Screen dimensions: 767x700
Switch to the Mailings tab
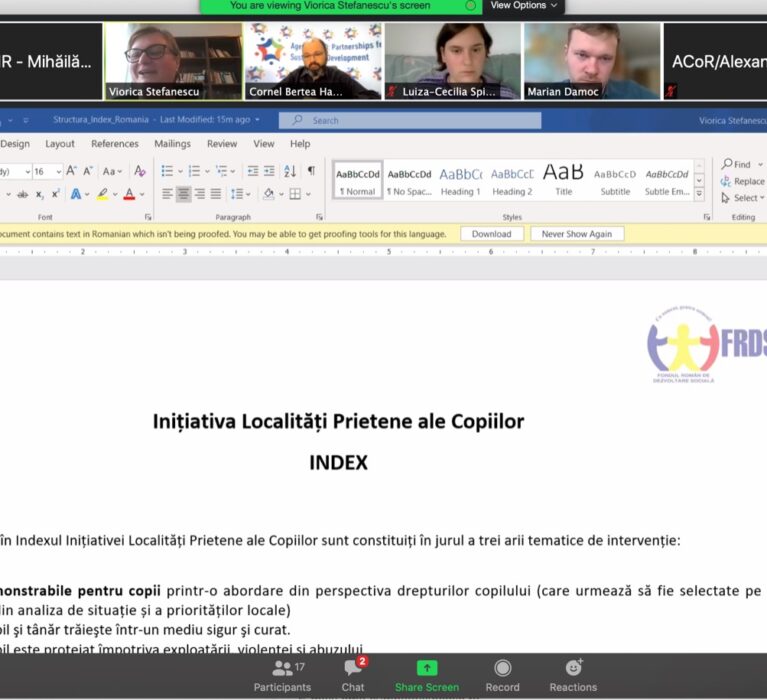coord(173,143)
